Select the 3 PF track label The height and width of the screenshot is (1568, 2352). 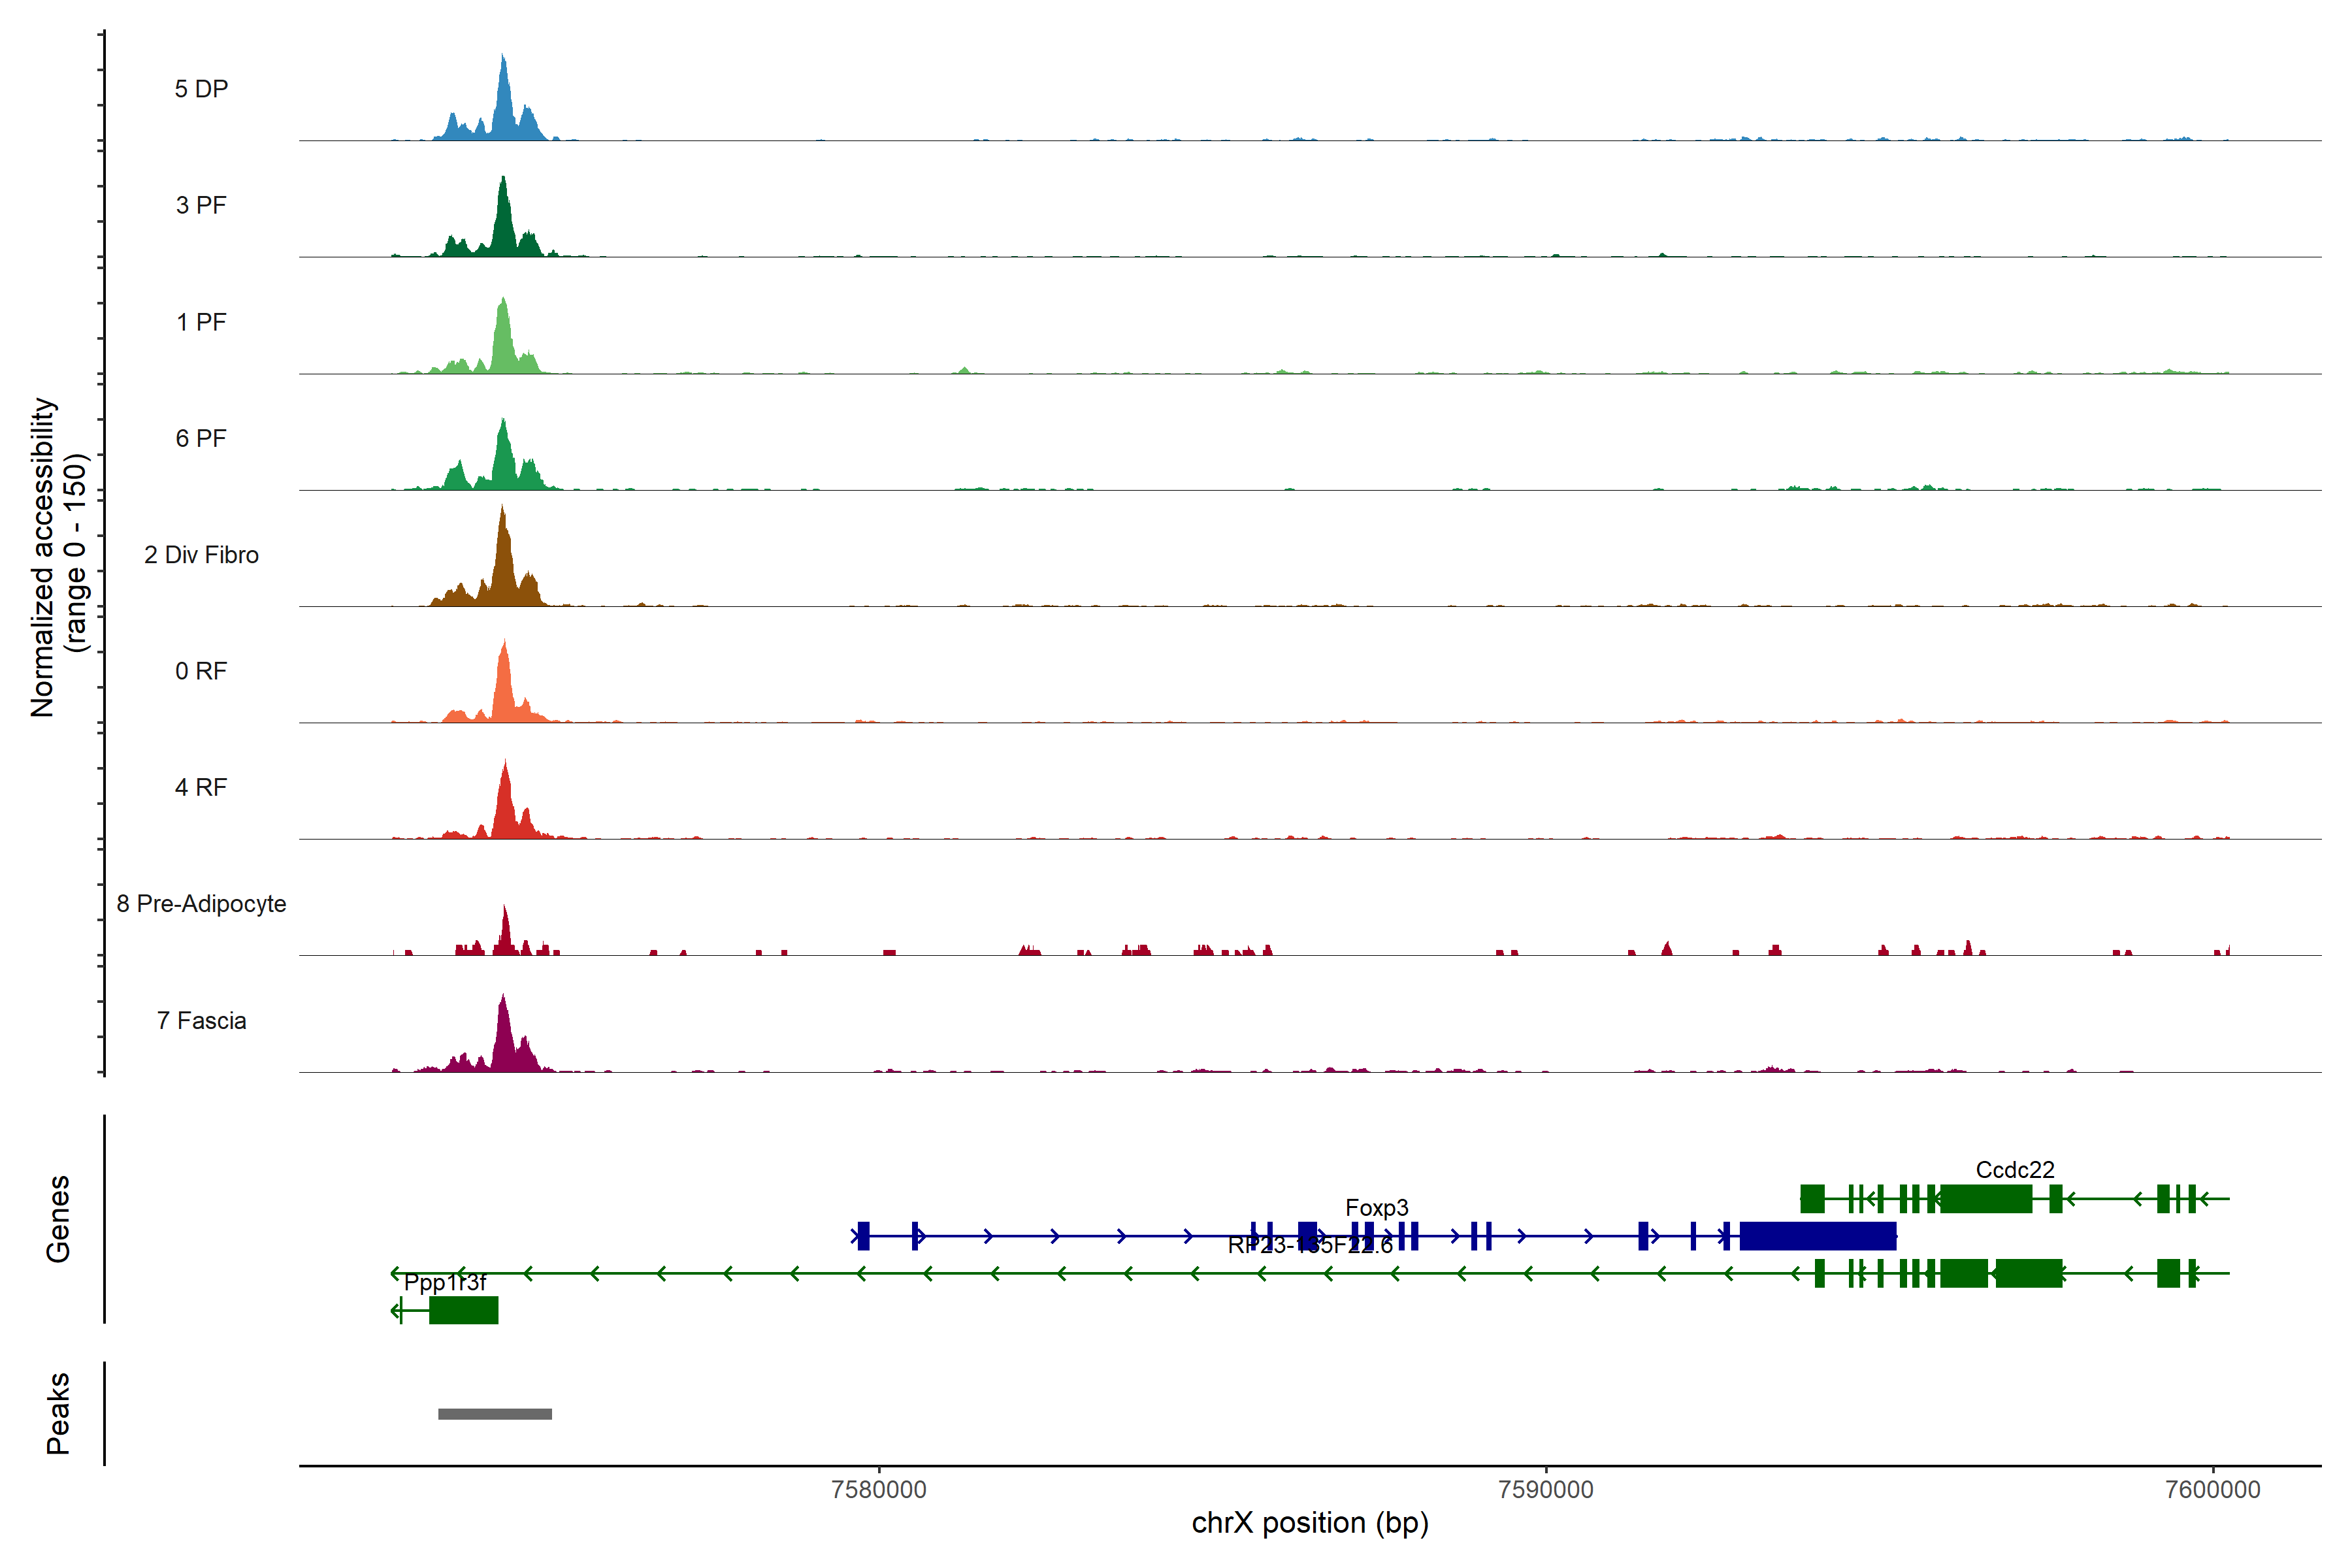[201, 205]
